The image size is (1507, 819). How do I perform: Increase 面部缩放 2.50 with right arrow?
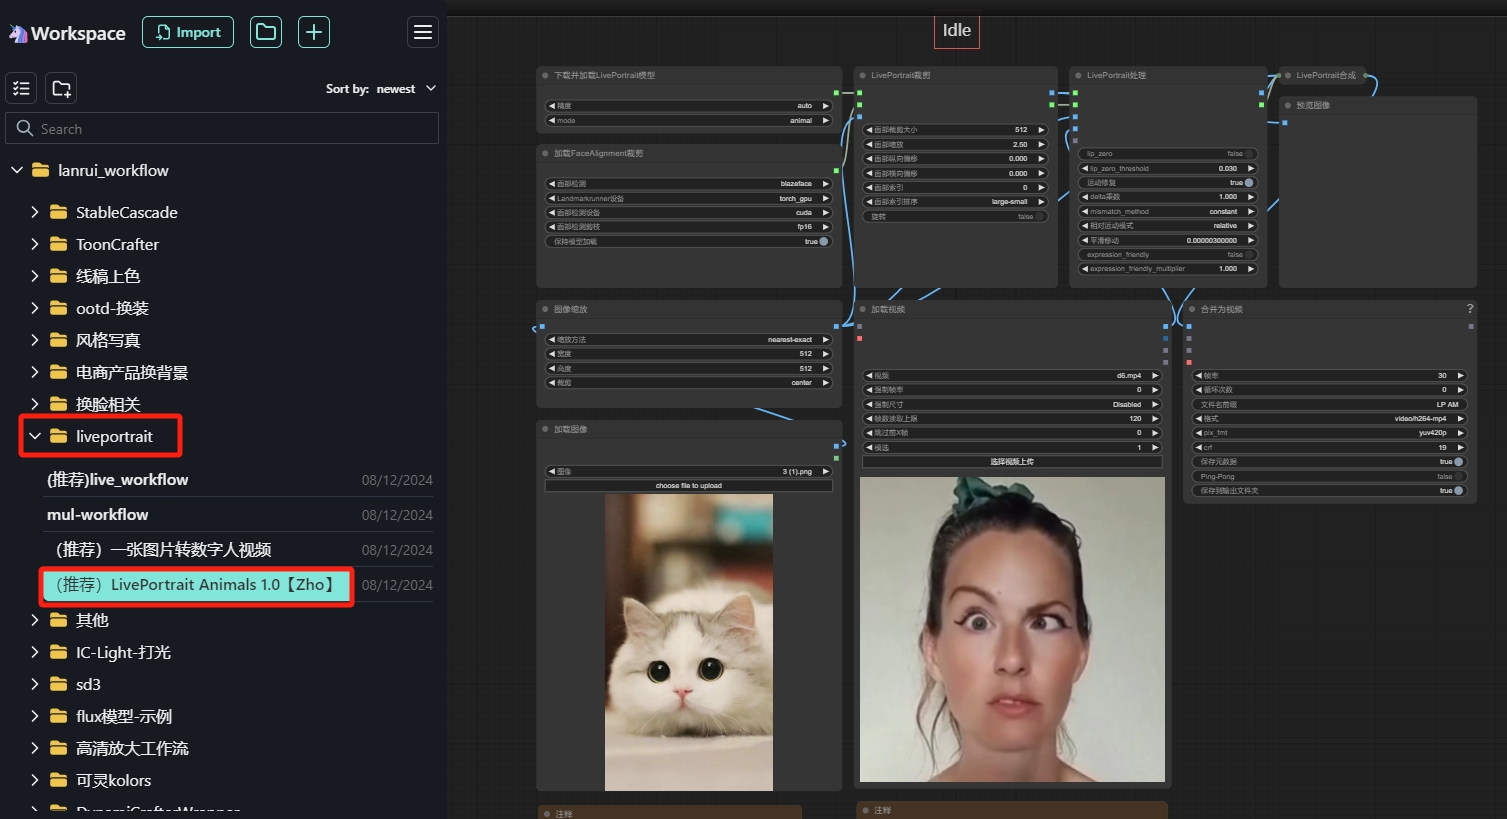1041,144
